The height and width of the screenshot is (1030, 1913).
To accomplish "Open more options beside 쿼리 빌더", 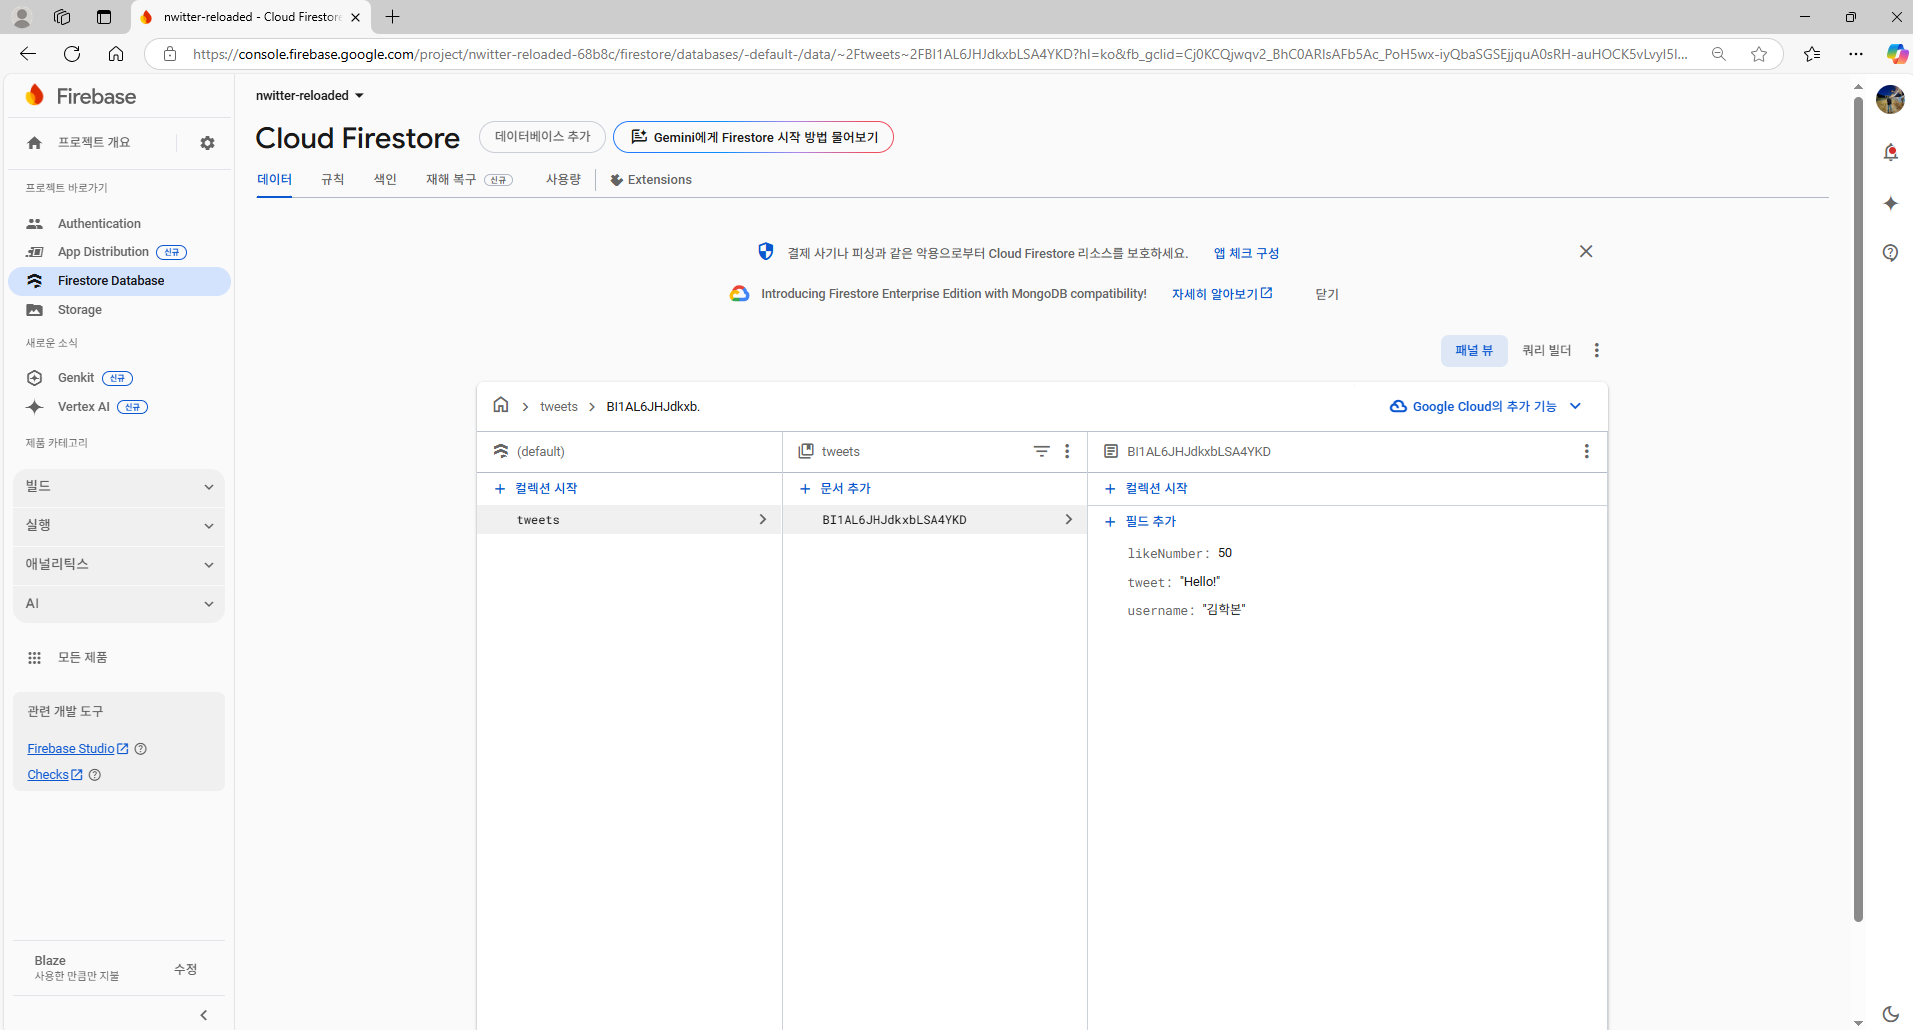I will [1597, 350].
